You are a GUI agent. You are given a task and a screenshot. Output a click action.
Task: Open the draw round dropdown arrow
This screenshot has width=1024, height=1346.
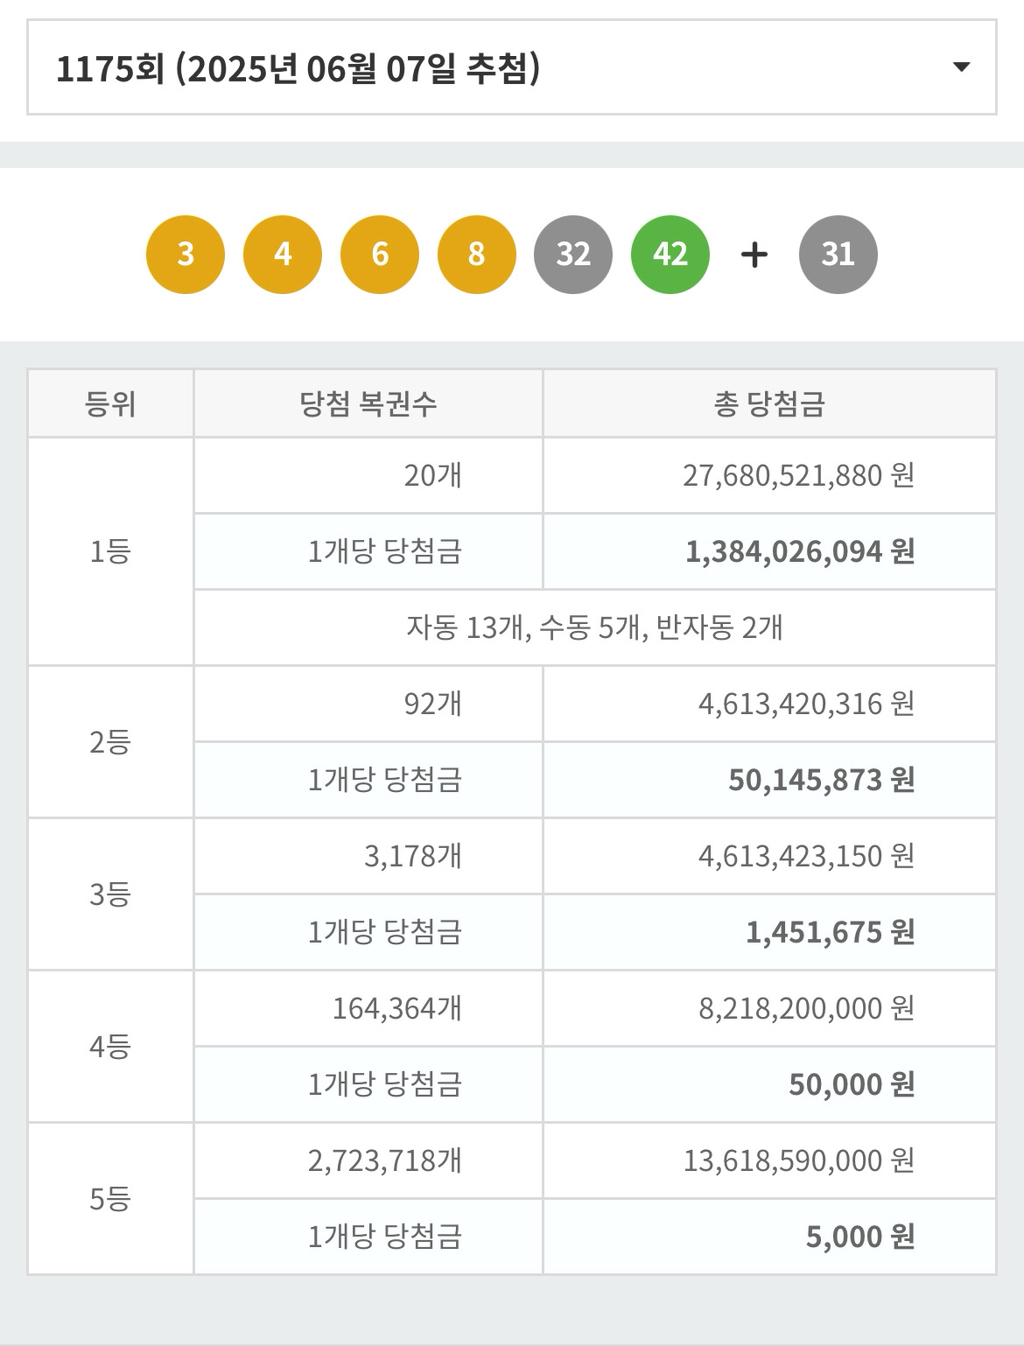(961, 68)
